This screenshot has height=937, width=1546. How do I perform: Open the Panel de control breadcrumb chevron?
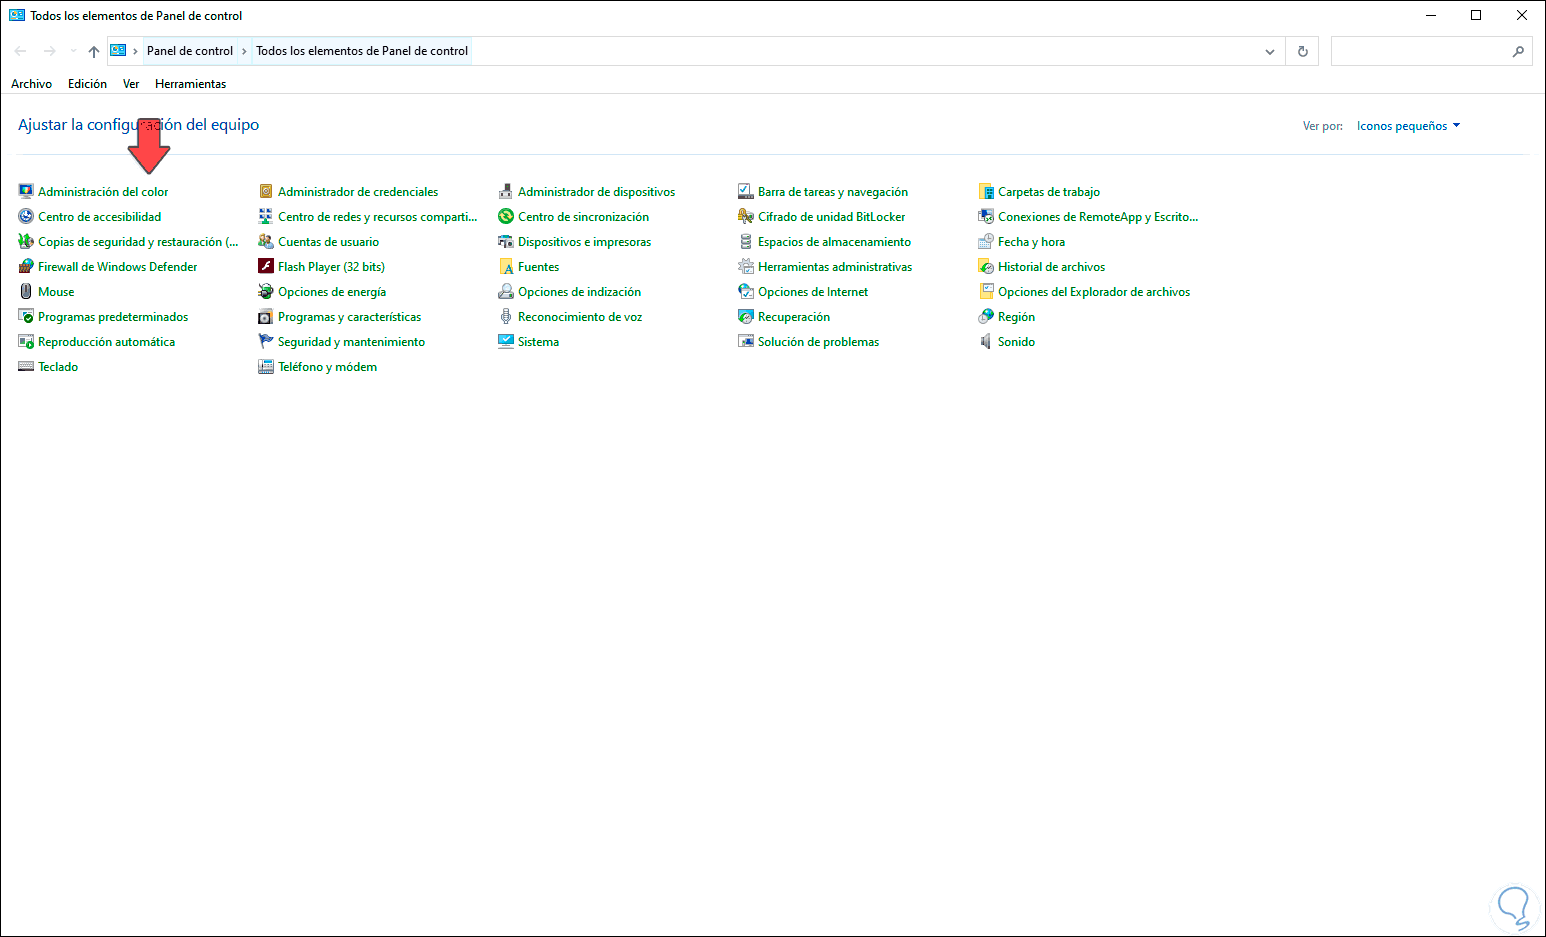pos(243,51)
